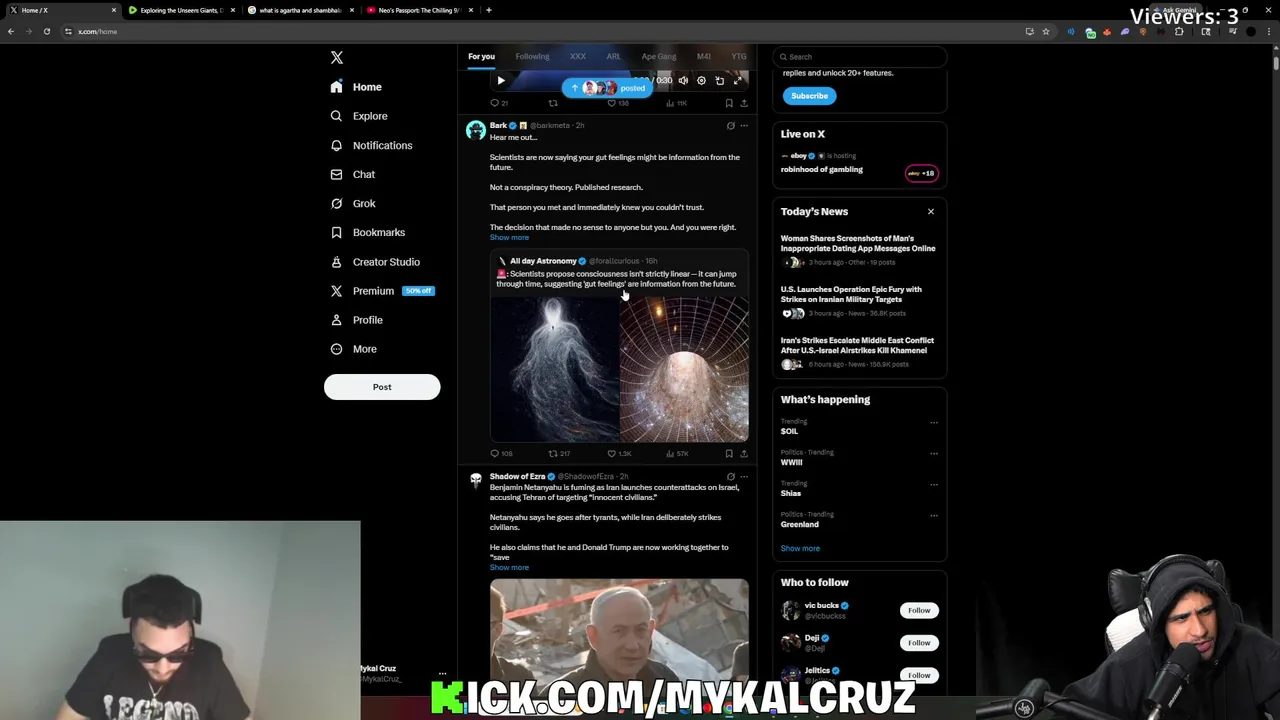The width and height of the screenshot is (1280, 720).
Task: Open Grok icon on Shadow of Ezra post
Action: [730, 477]
